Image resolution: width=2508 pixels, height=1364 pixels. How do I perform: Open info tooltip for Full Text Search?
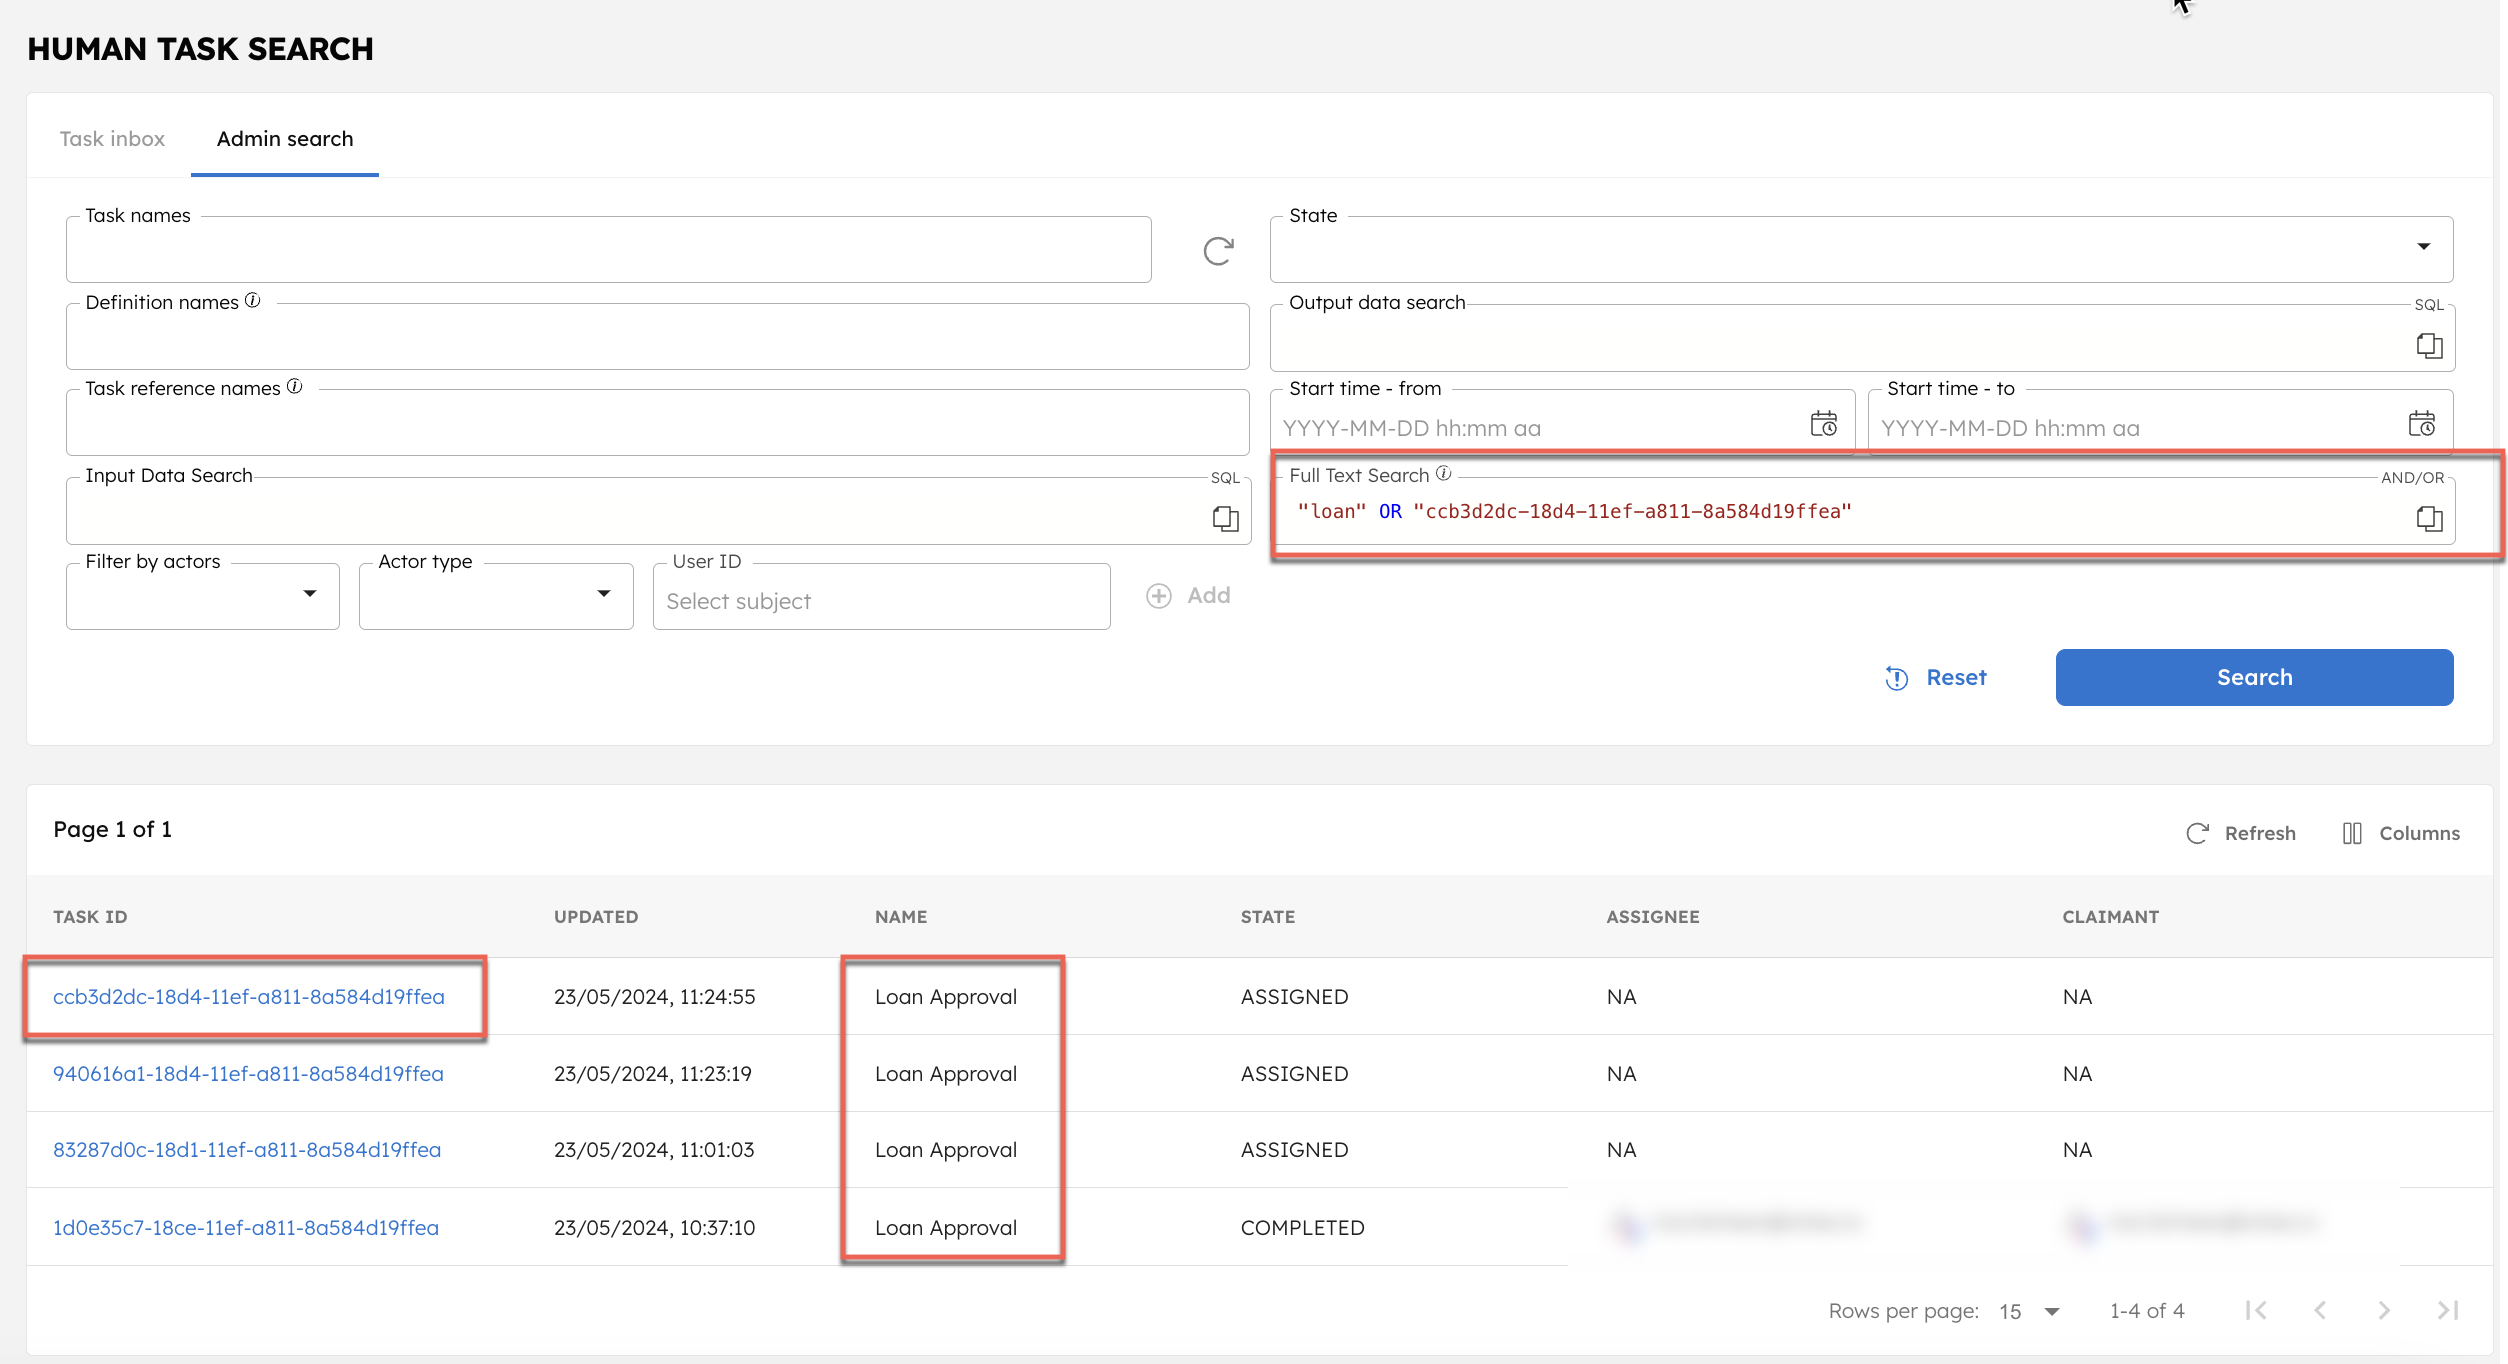point(1444,473)
